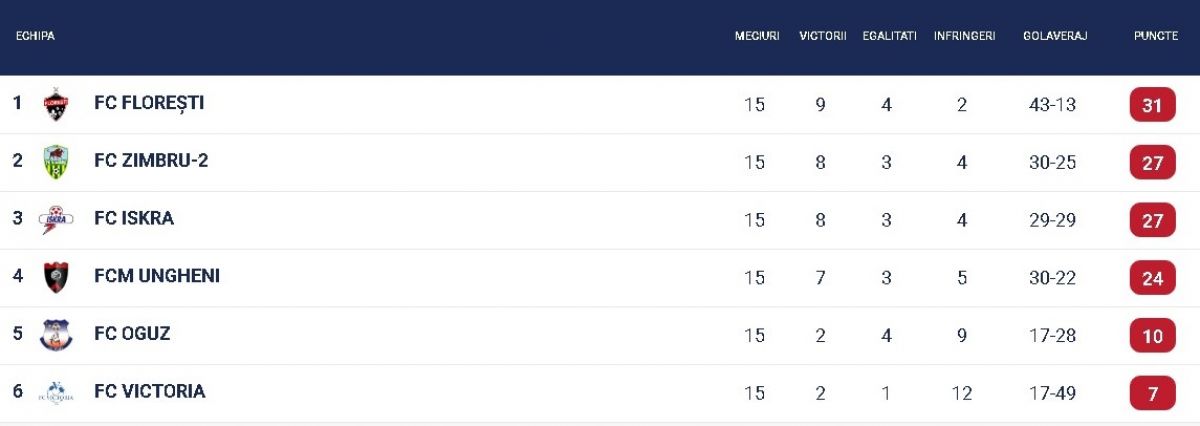The width and height of the screenshot is (1200, 426).
Task: Select the FC Iskra team name
Action: pyautogui.click(x=134, y=218)
